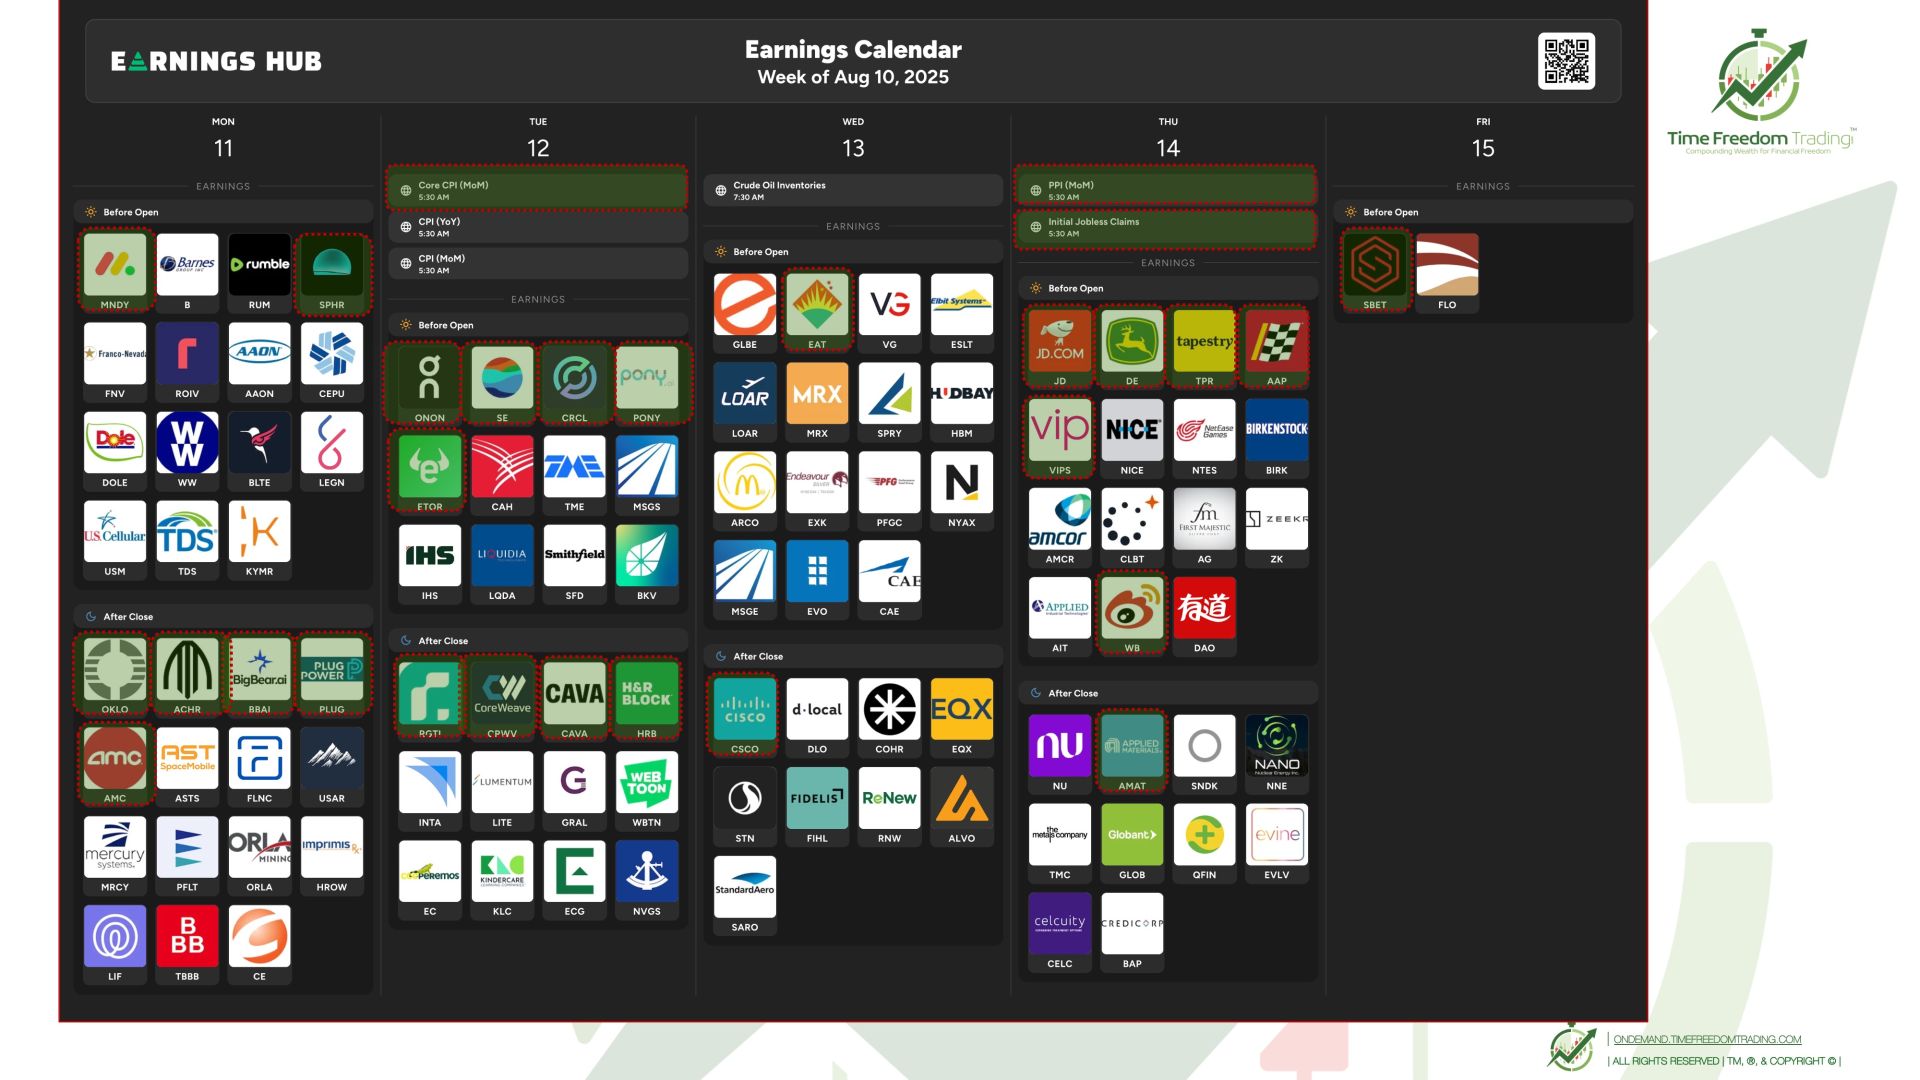Select the Wednesday 13 day header
The width and height of the screenshot is (1920, 1080).
[x=853, y=138]
